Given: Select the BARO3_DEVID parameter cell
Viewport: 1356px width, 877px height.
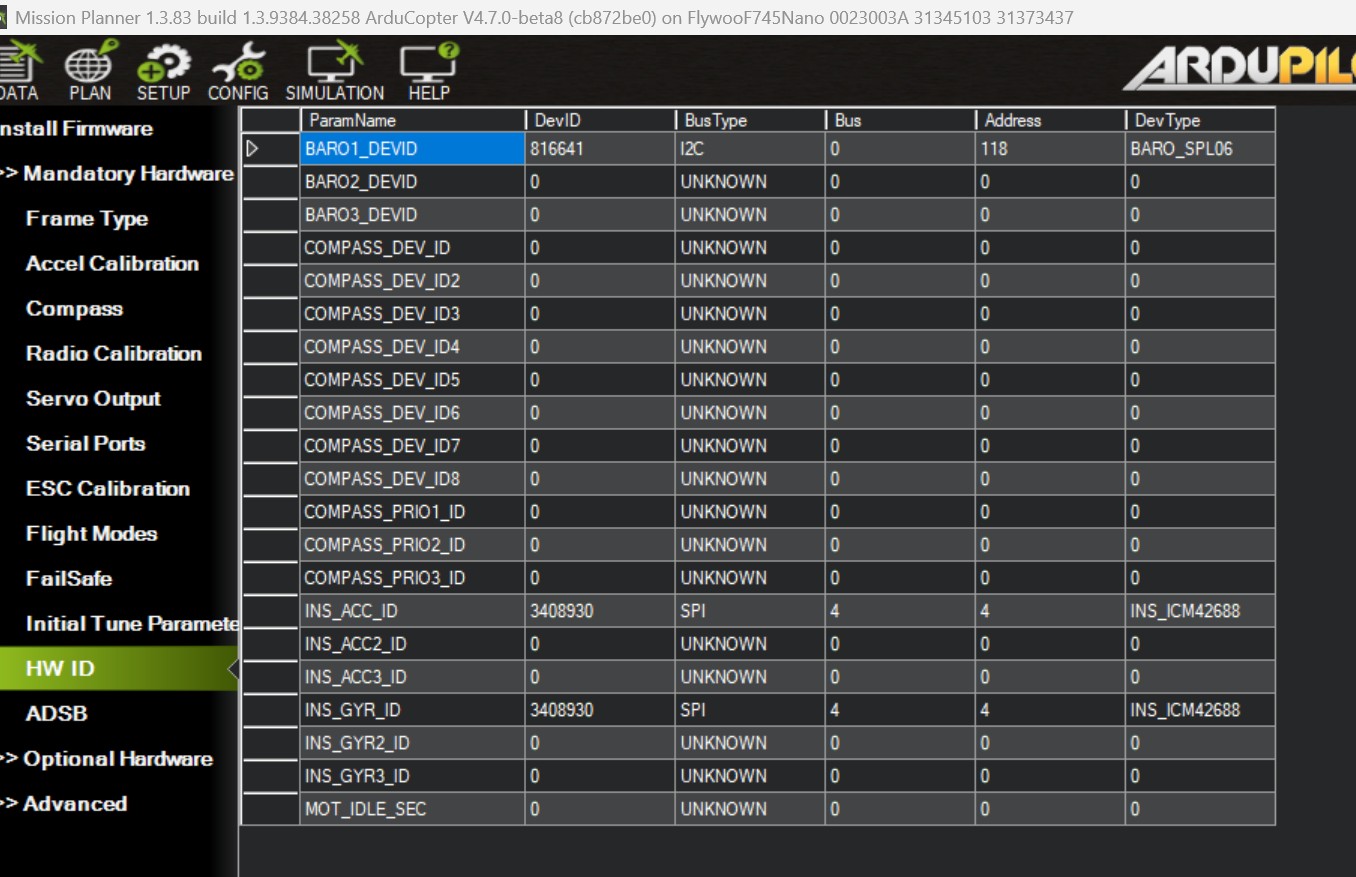Looking at the screenshot, I should click(413, 215).
